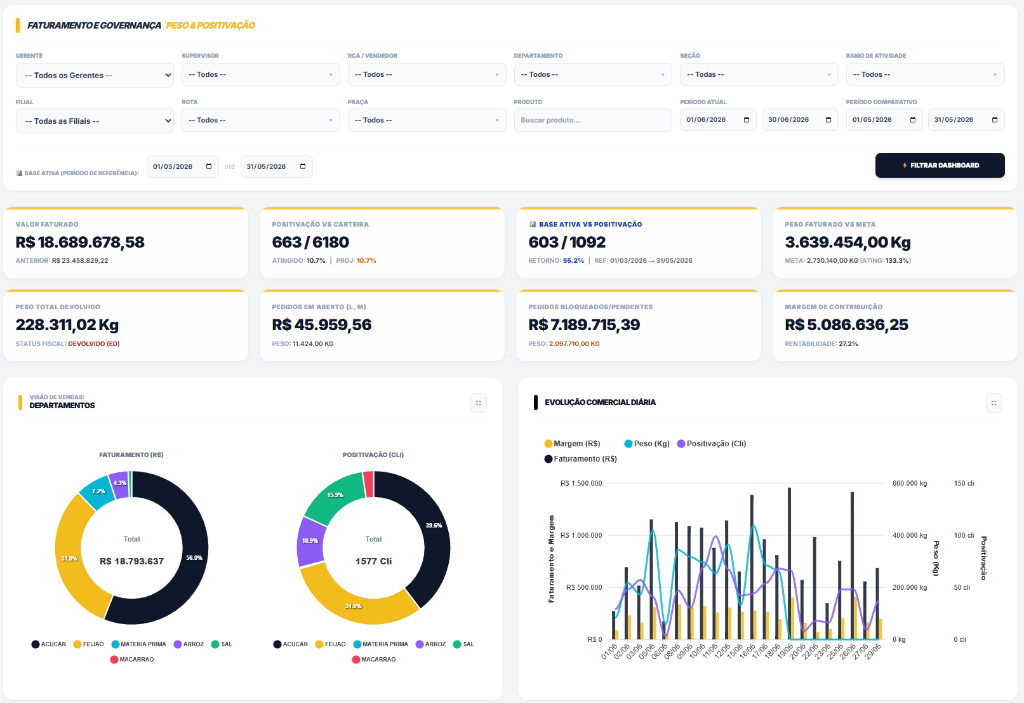Viewport: 1024px width, 703px height.
Task: Click chart icon beside Base Ativa vs Positivação
Action: [532, 224]
